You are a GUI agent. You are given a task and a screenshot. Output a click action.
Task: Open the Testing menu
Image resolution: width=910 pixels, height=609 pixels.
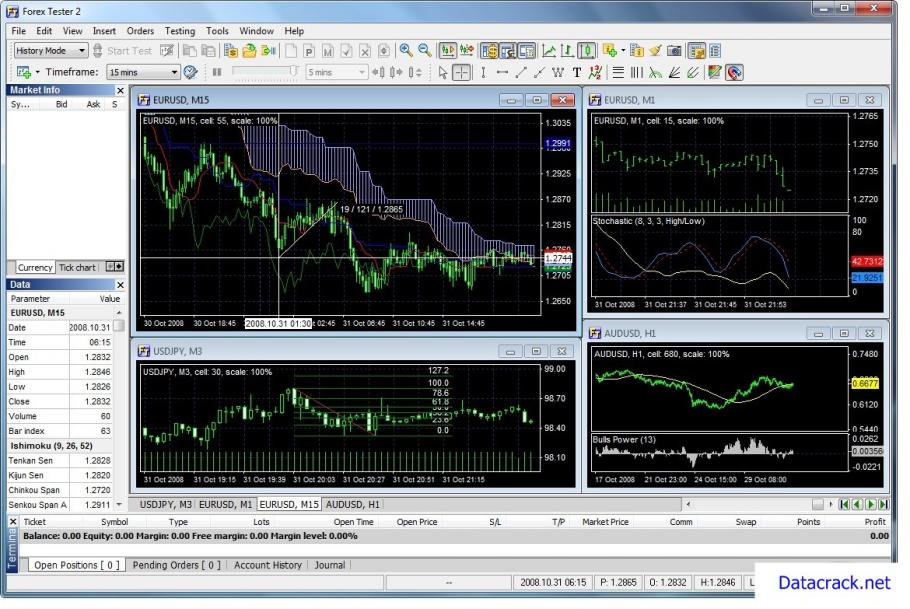point(180,31)
